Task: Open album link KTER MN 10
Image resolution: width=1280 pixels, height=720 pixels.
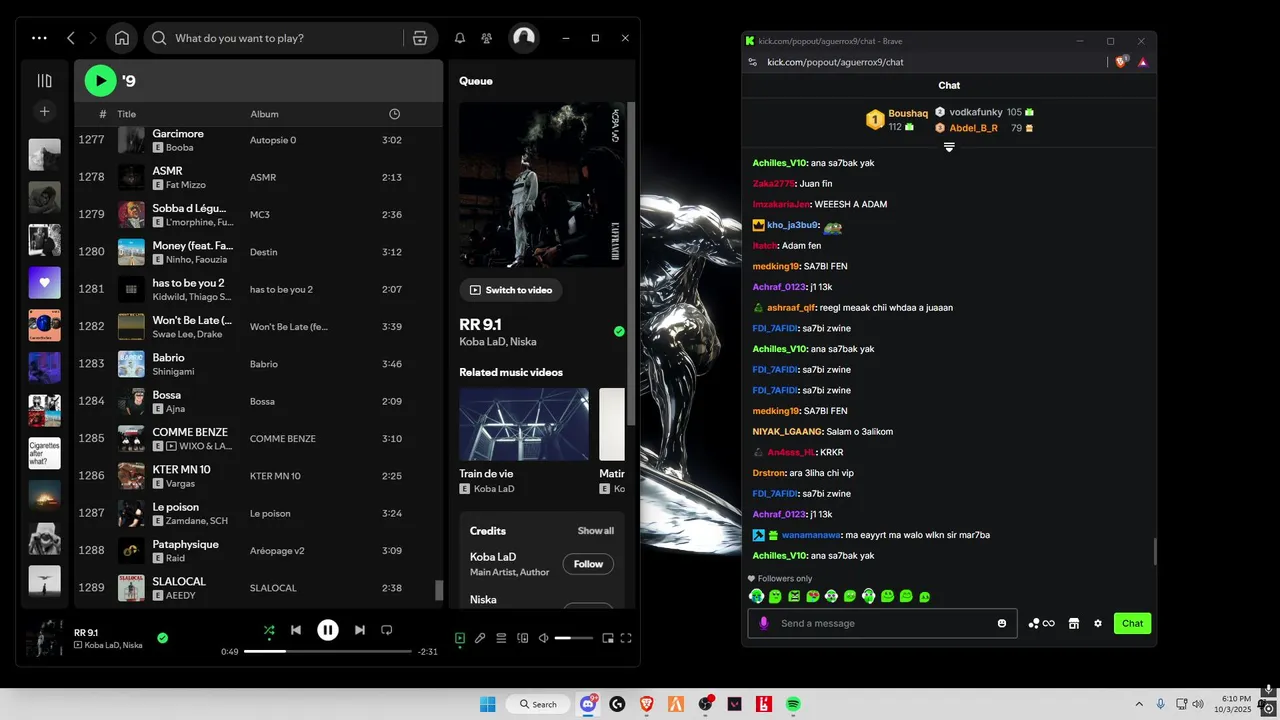Action: click(275, 476)
